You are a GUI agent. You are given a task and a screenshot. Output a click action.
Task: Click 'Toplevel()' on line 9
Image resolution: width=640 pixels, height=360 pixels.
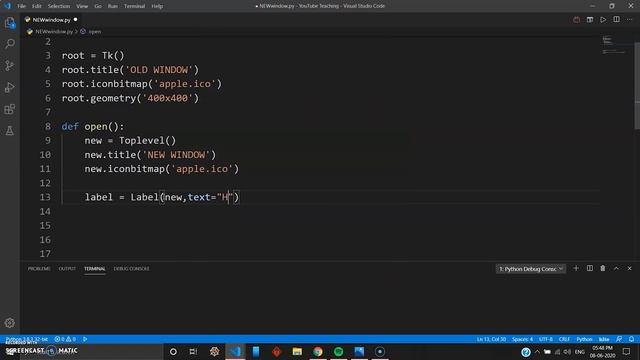pyautogui.click(x=147, y=141)
